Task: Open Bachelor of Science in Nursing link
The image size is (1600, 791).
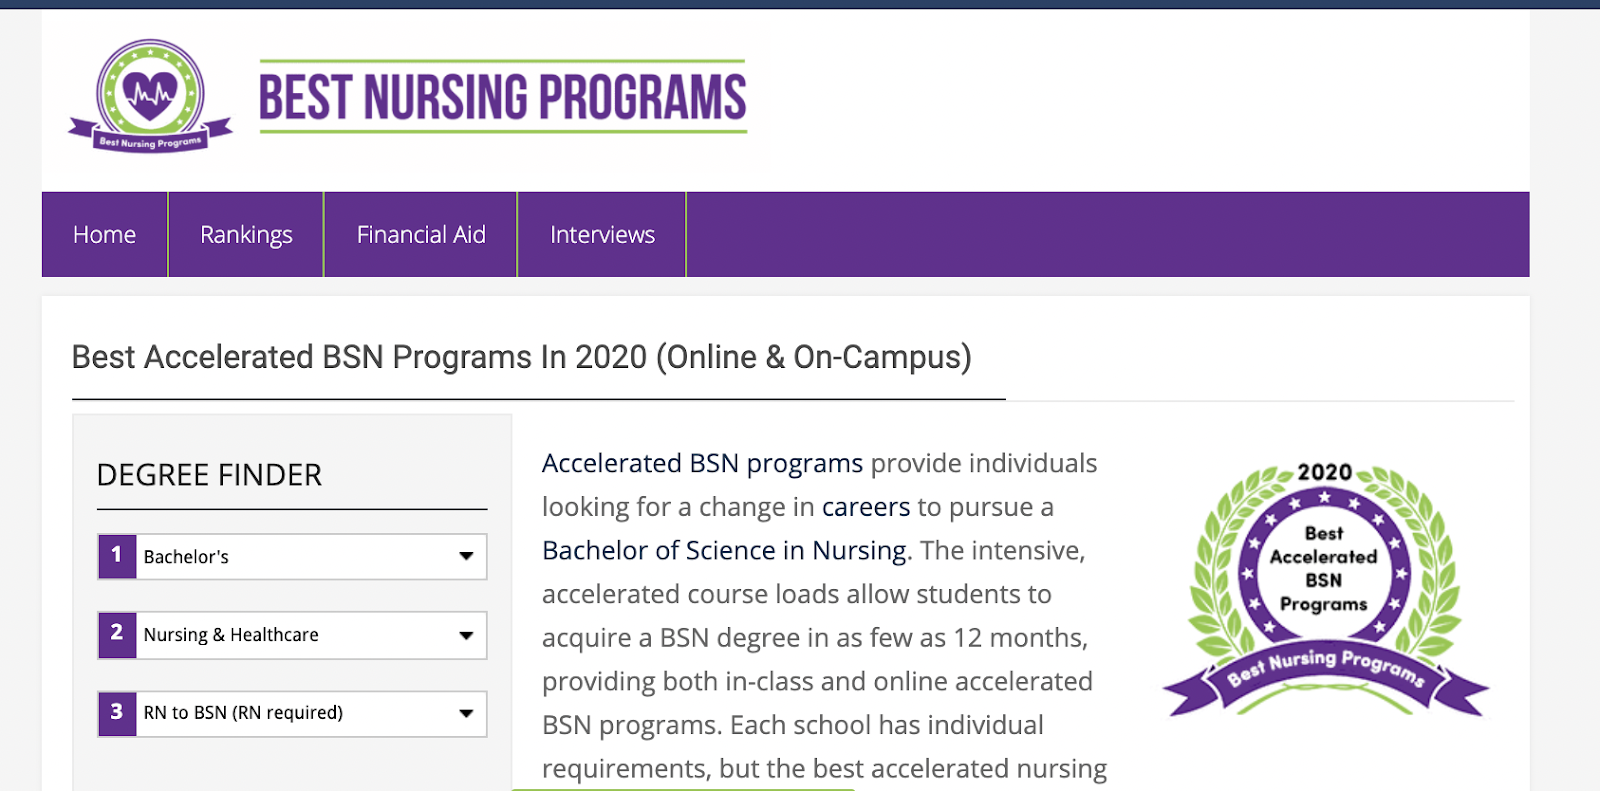Action: [724, 551]
